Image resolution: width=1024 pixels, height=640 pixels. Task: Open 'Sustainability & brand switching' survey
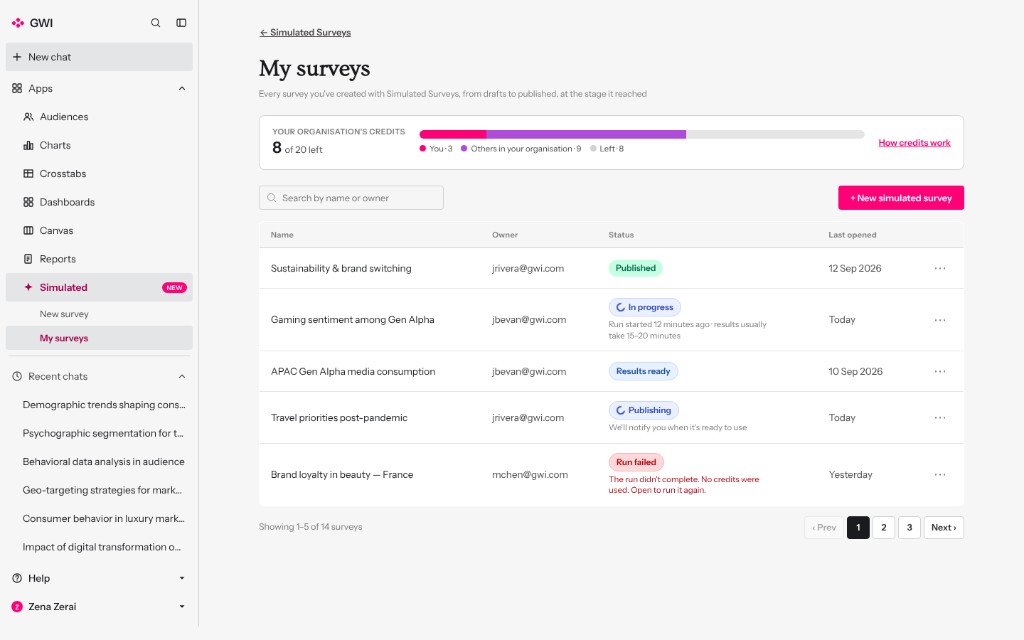tap(341, 268)
